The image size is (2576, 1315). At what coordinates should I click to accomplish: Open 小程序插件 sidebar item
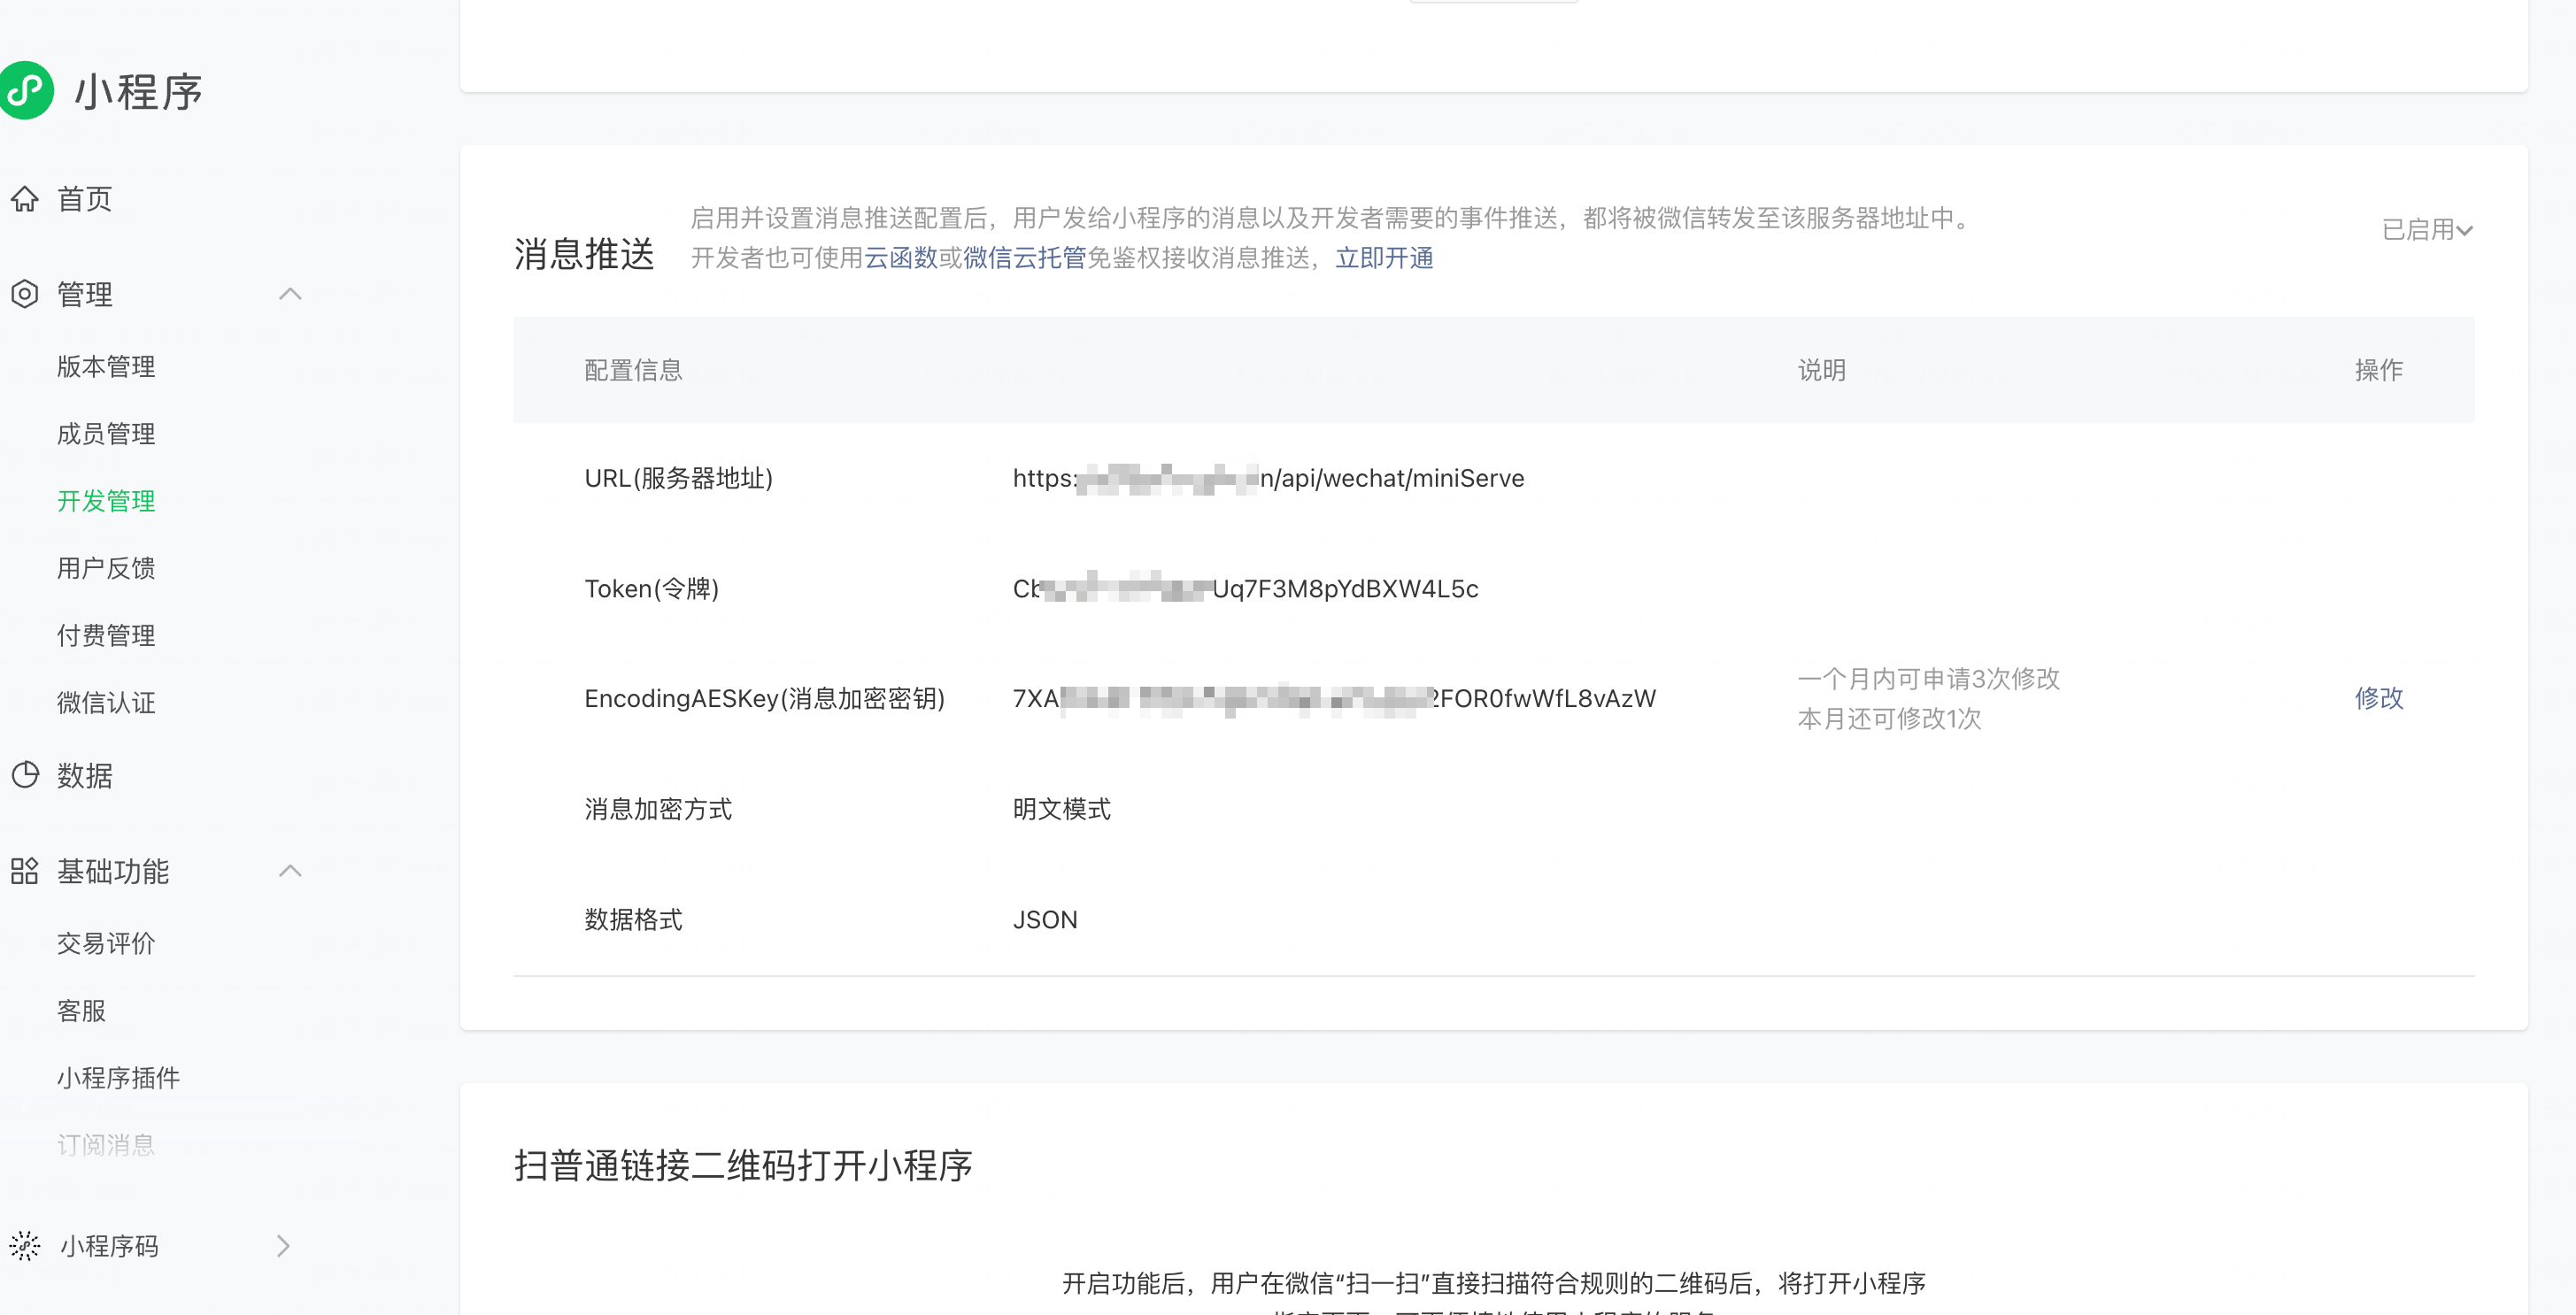(x=118, y=1078)
